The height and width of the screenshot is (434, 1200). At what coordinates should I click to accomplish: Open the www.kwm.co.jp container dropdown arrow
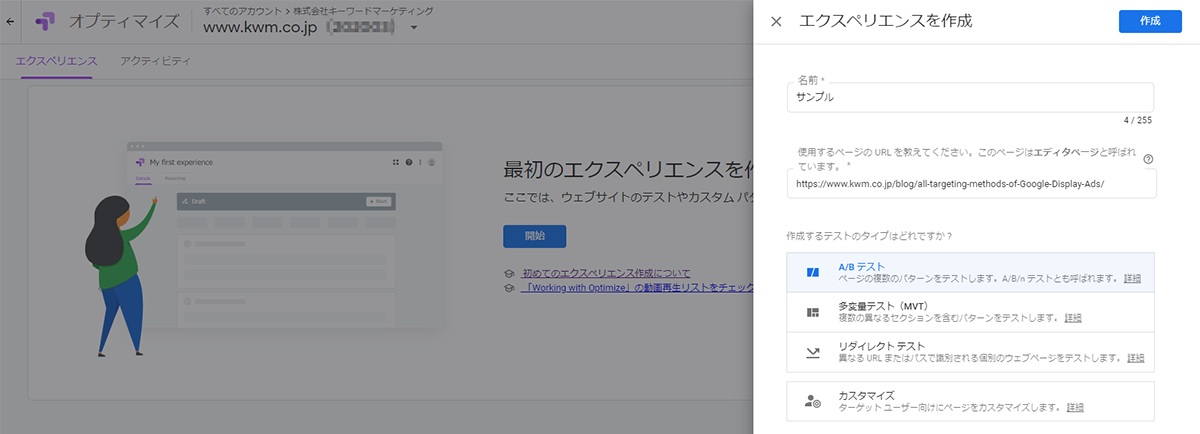(x=414, y=28)
